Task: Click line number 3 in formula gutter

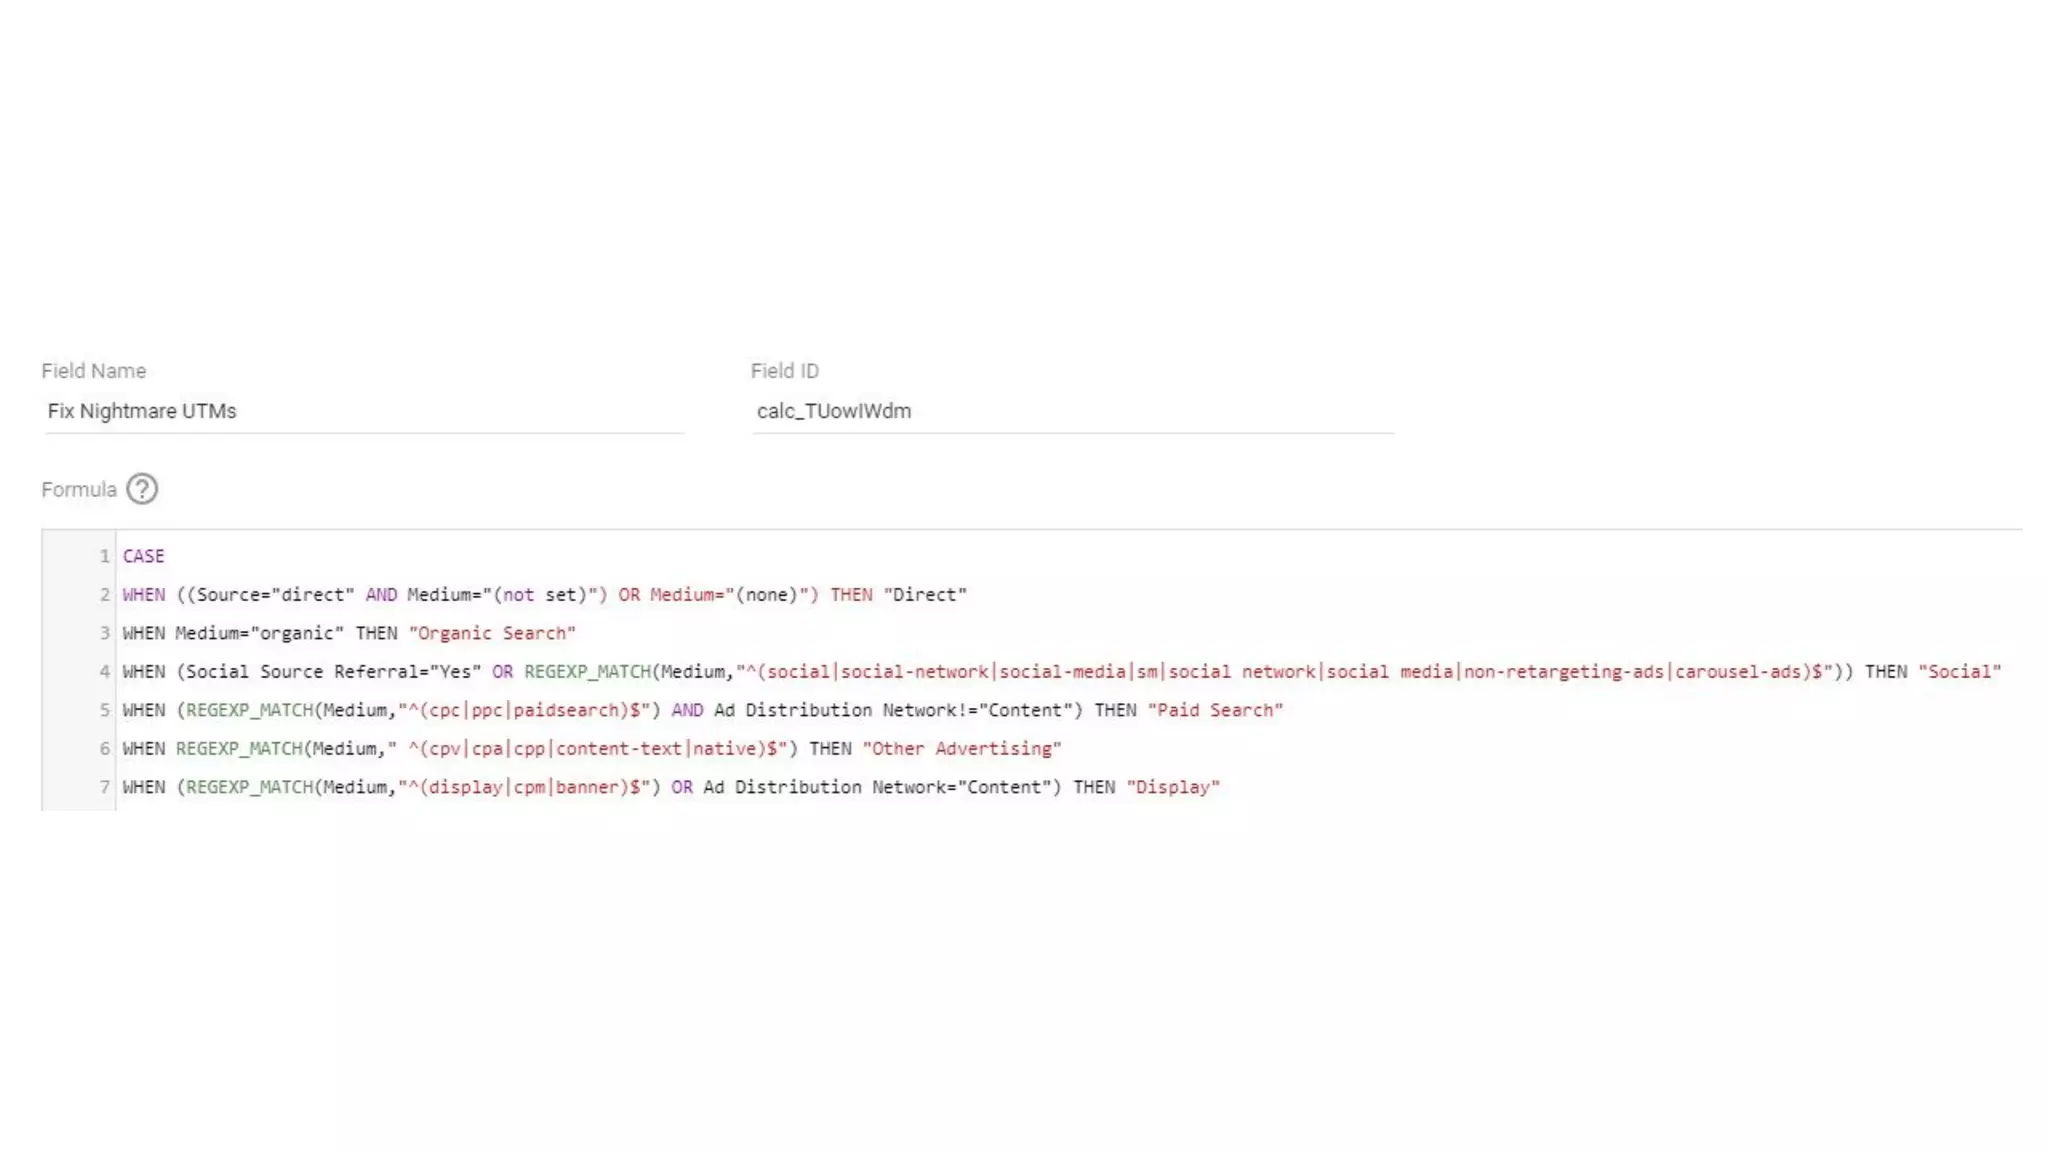Action: click(104, 633)
